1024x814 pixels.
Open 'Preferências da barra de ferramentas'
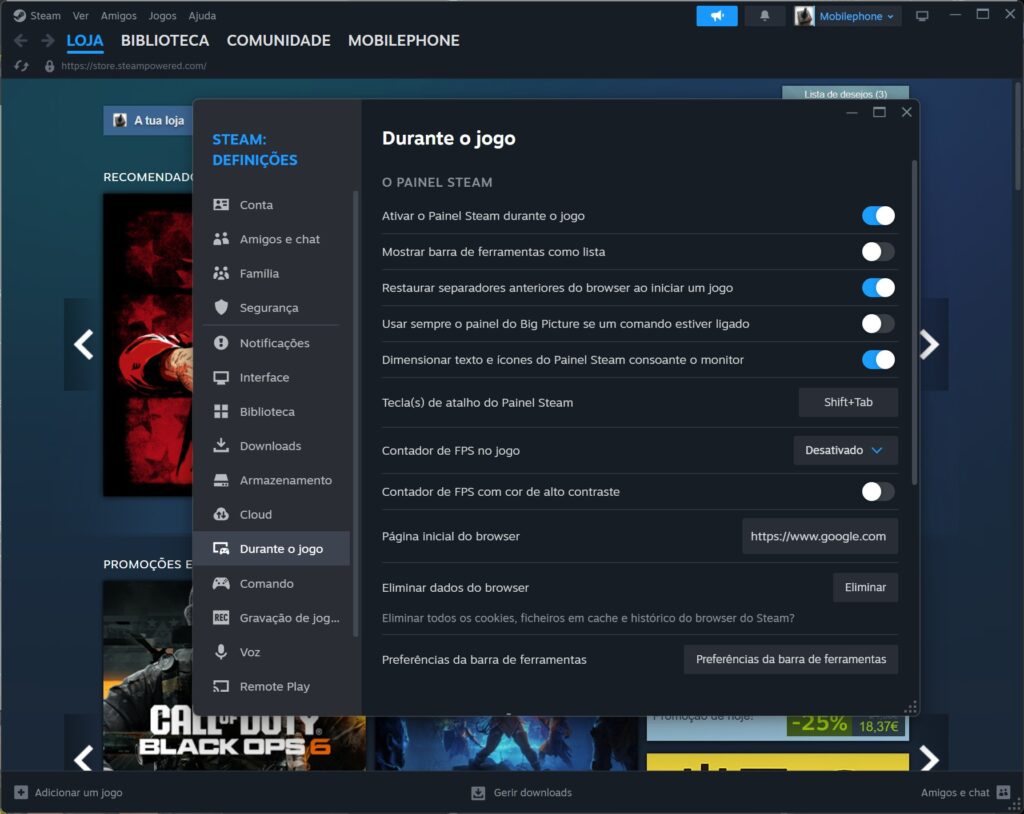pos(790,659)
